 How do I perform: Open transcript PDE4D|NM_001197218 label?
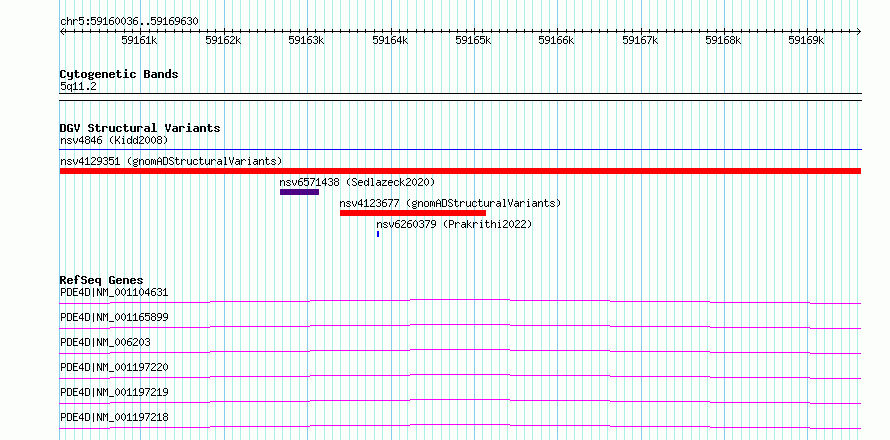[x=114, y=417]
